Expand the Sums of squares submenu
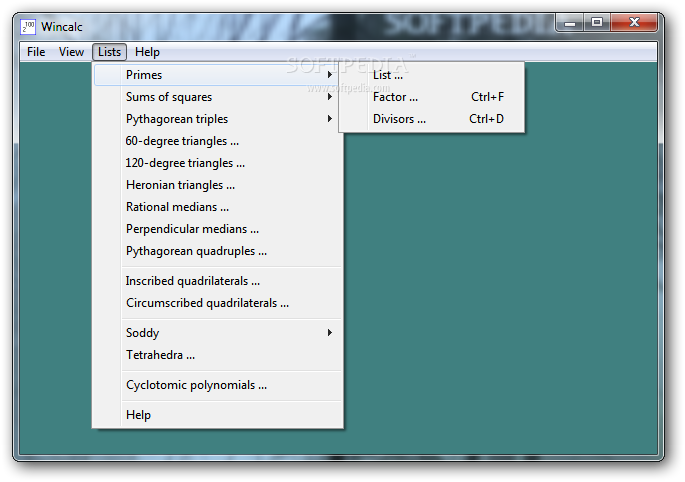The height and width of the screenshot is (482, 685). tap(217, 97)
